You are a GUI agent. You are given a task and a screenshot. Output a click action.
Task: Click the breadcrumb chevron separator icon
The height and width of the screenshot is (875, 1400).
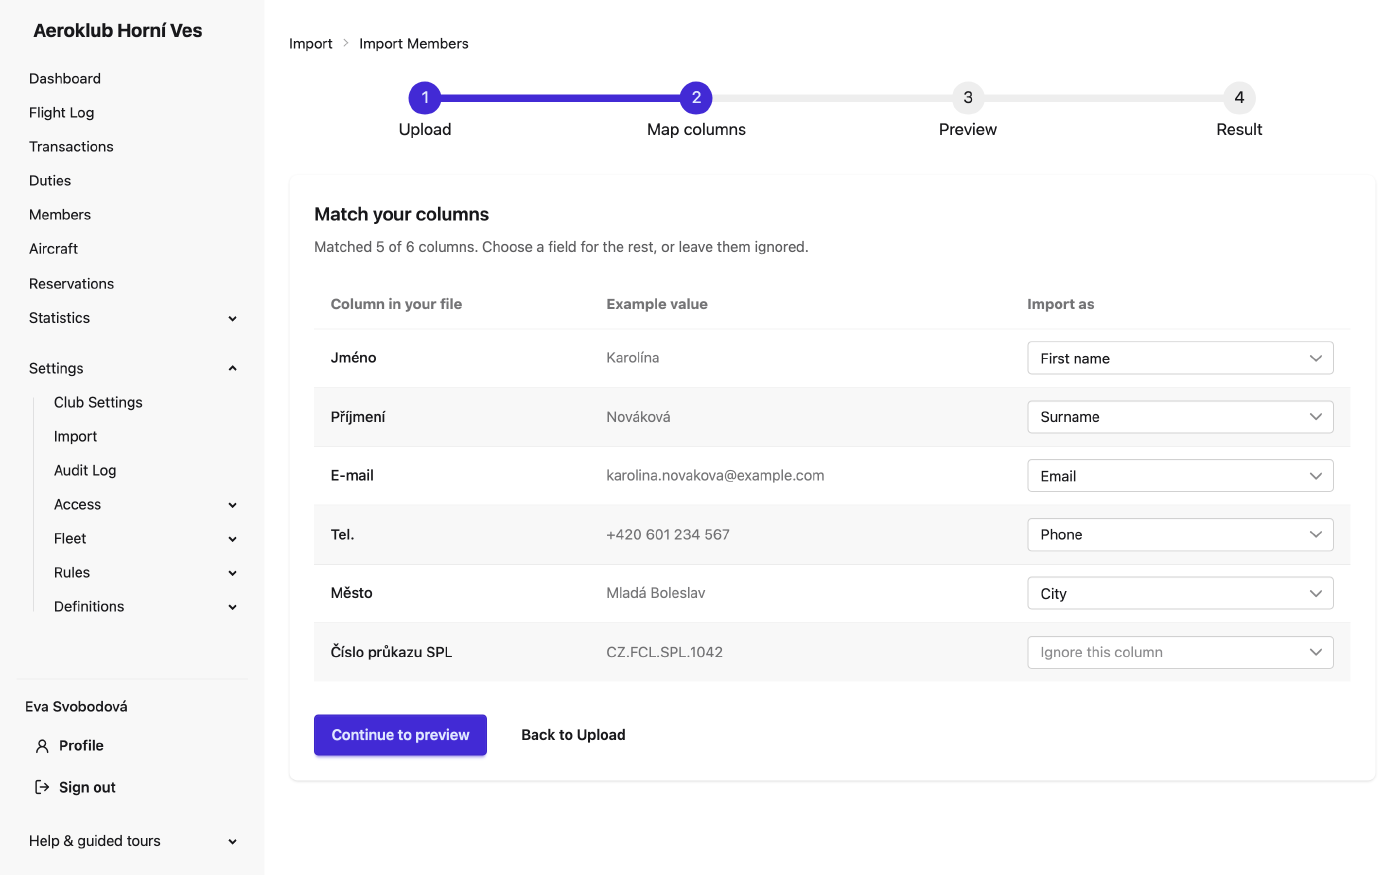click(x=346, y=43)
